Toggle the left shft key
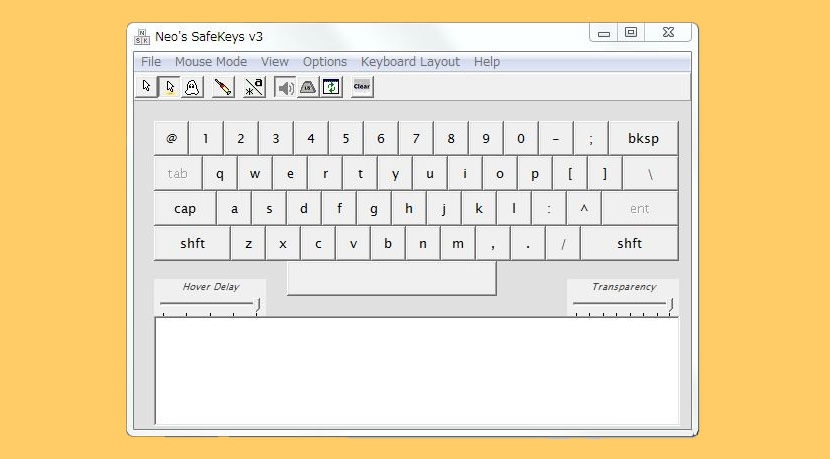Image resolution: width=830 pixels, height=459 pixels. point(192,244)
